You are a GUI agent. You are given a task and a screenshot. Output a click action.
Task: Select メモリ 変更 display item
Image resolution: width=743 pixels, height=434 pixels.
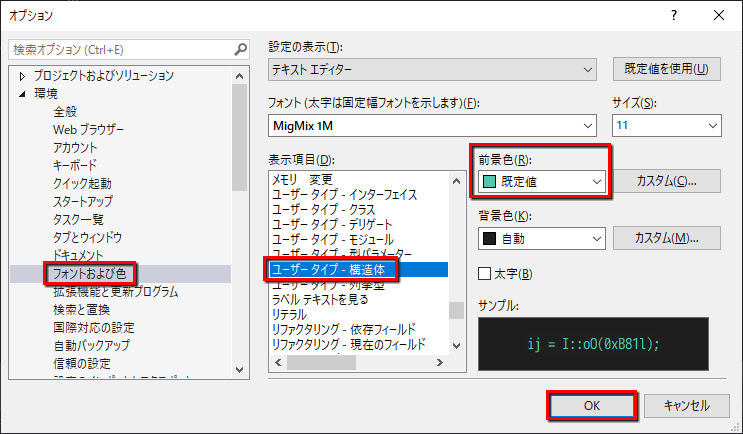click(x=302, y=180)
